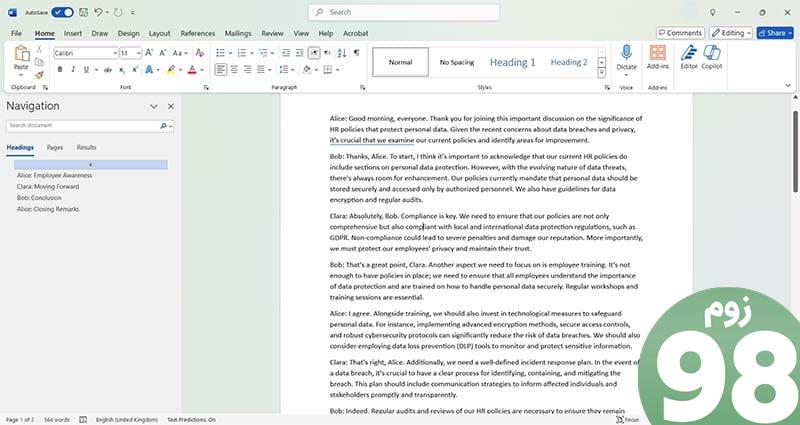Jump to 'Clara: Moving Forward' heading
Viewport: 800px width, 425px height.
click(48, 187)
